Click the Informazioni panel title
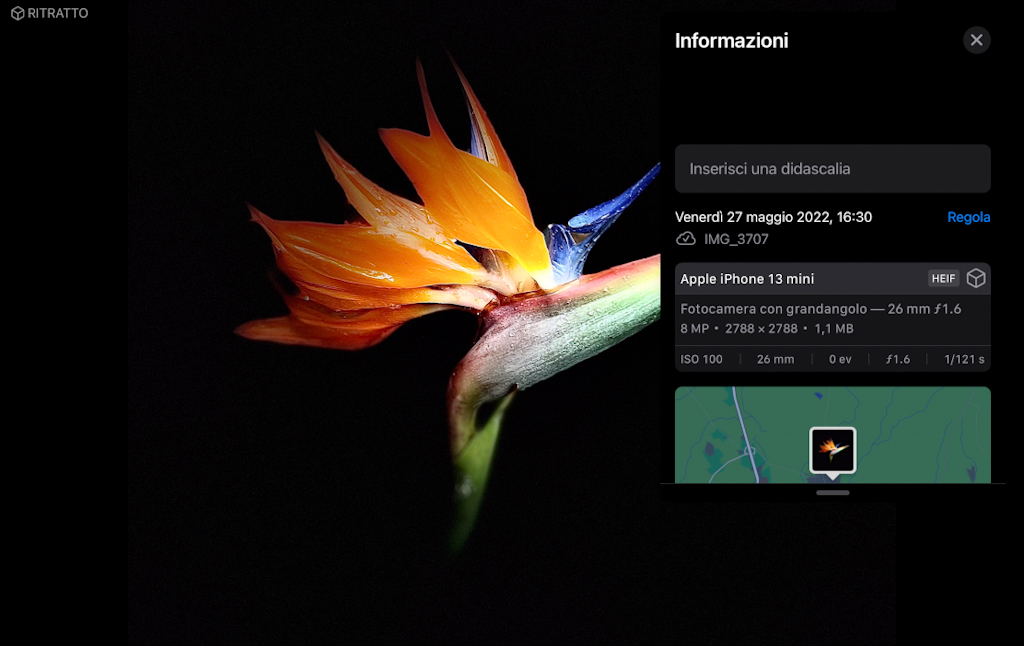The height and width of the screenshot is (646, 1024). click(731, 41)
